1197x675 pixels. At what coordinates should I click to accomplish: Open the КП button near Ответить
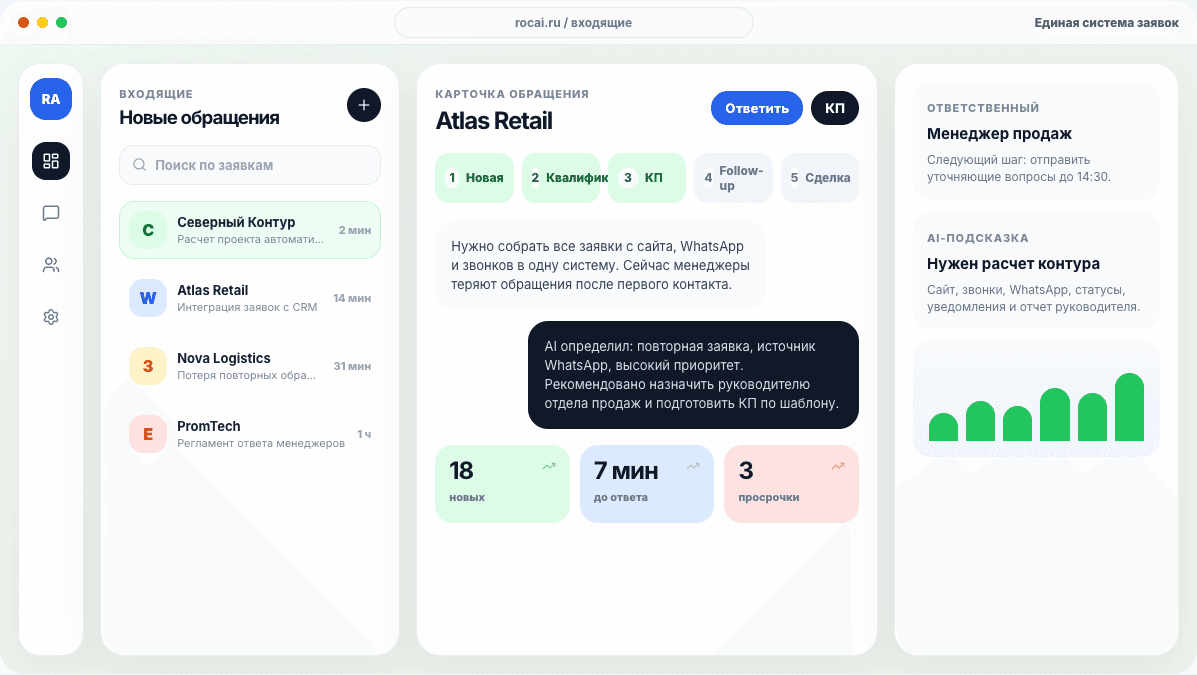tap(834, 107)
